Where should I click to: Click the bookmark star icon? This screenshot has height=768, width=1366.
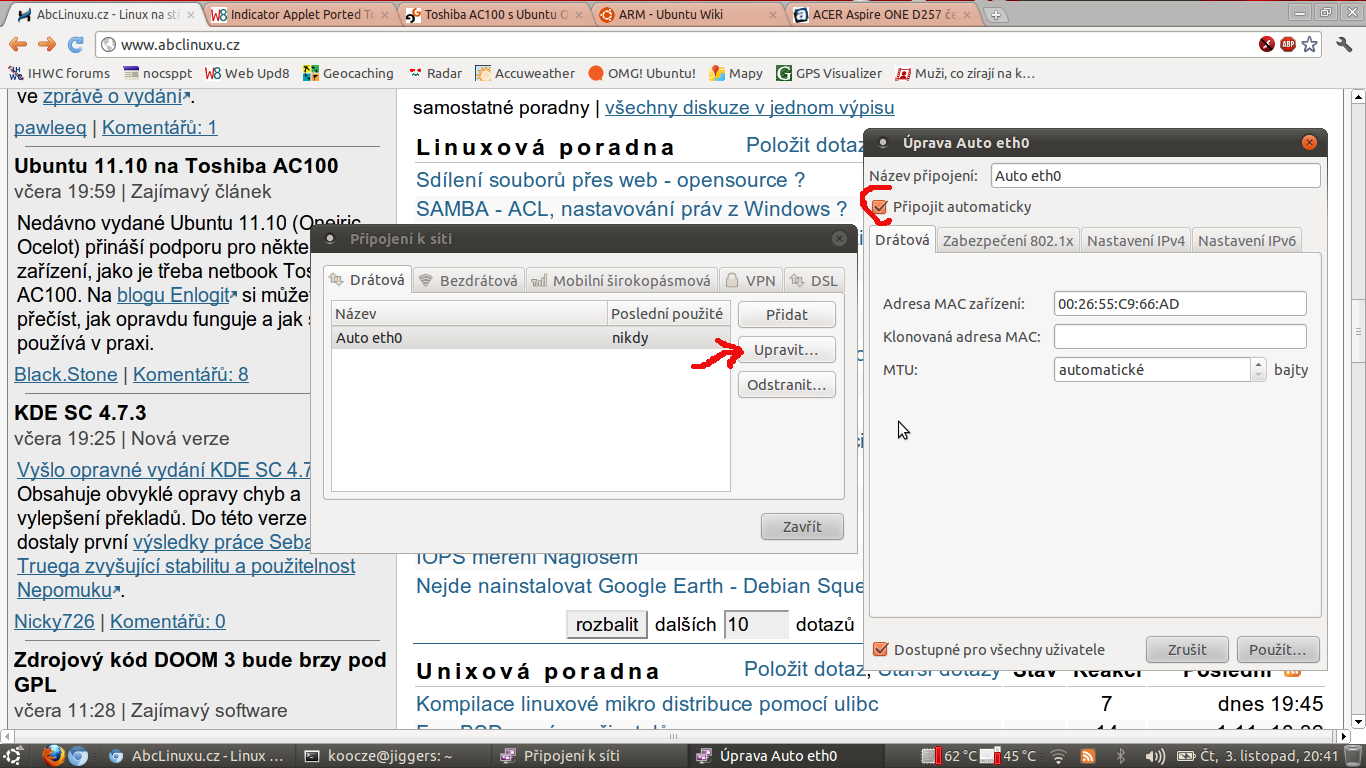pyautogui.click(x=1309, y=44)
